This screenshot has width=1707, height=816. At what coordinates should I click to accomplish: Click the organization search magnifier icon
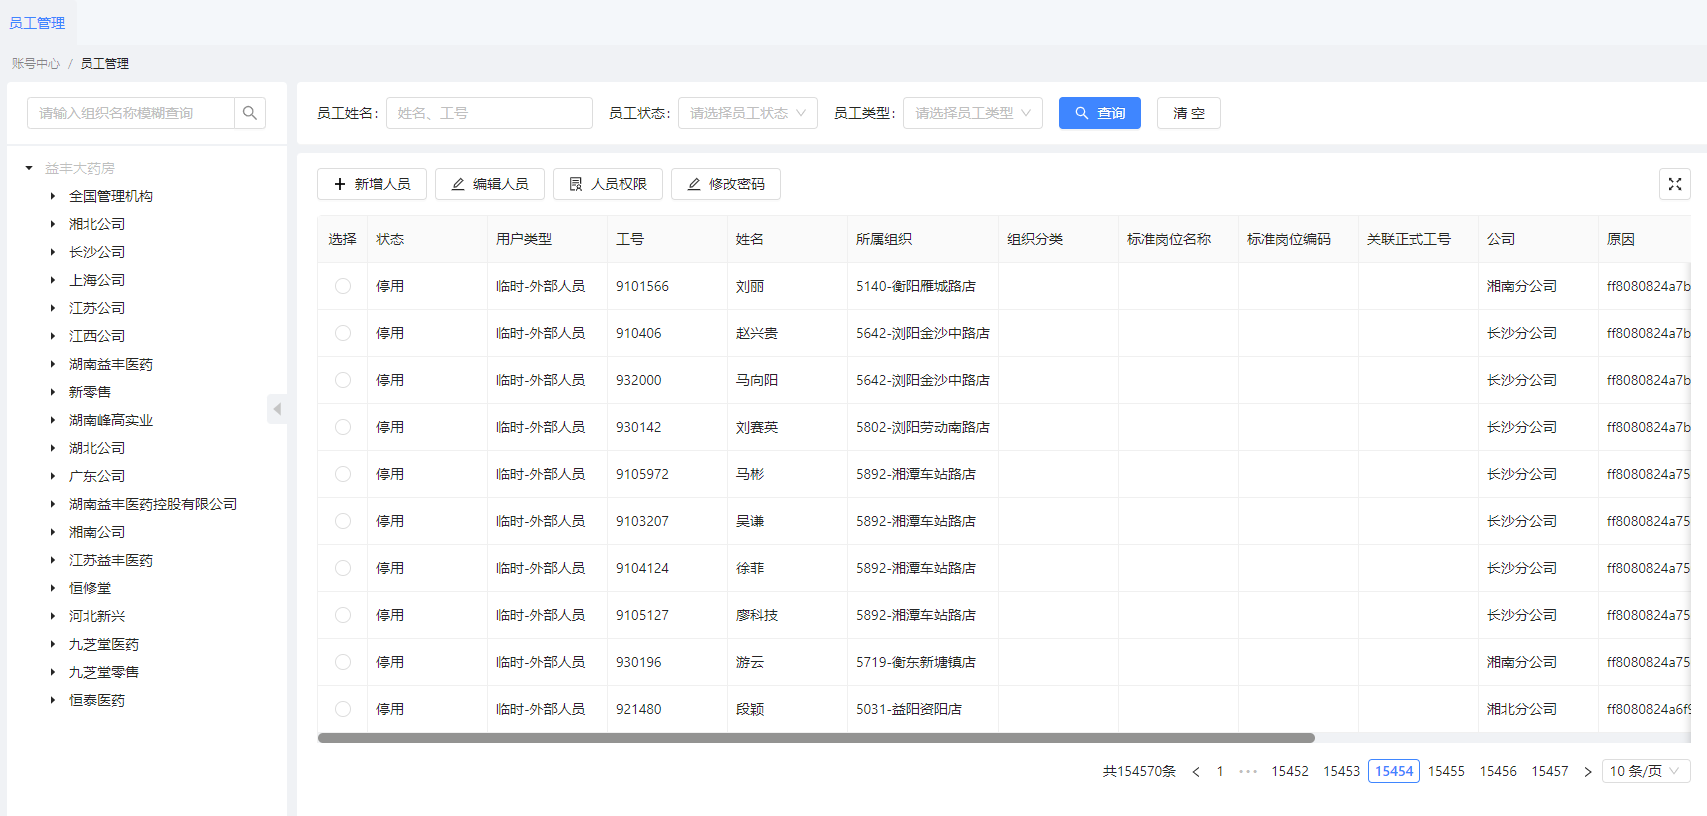click(250, 113)
